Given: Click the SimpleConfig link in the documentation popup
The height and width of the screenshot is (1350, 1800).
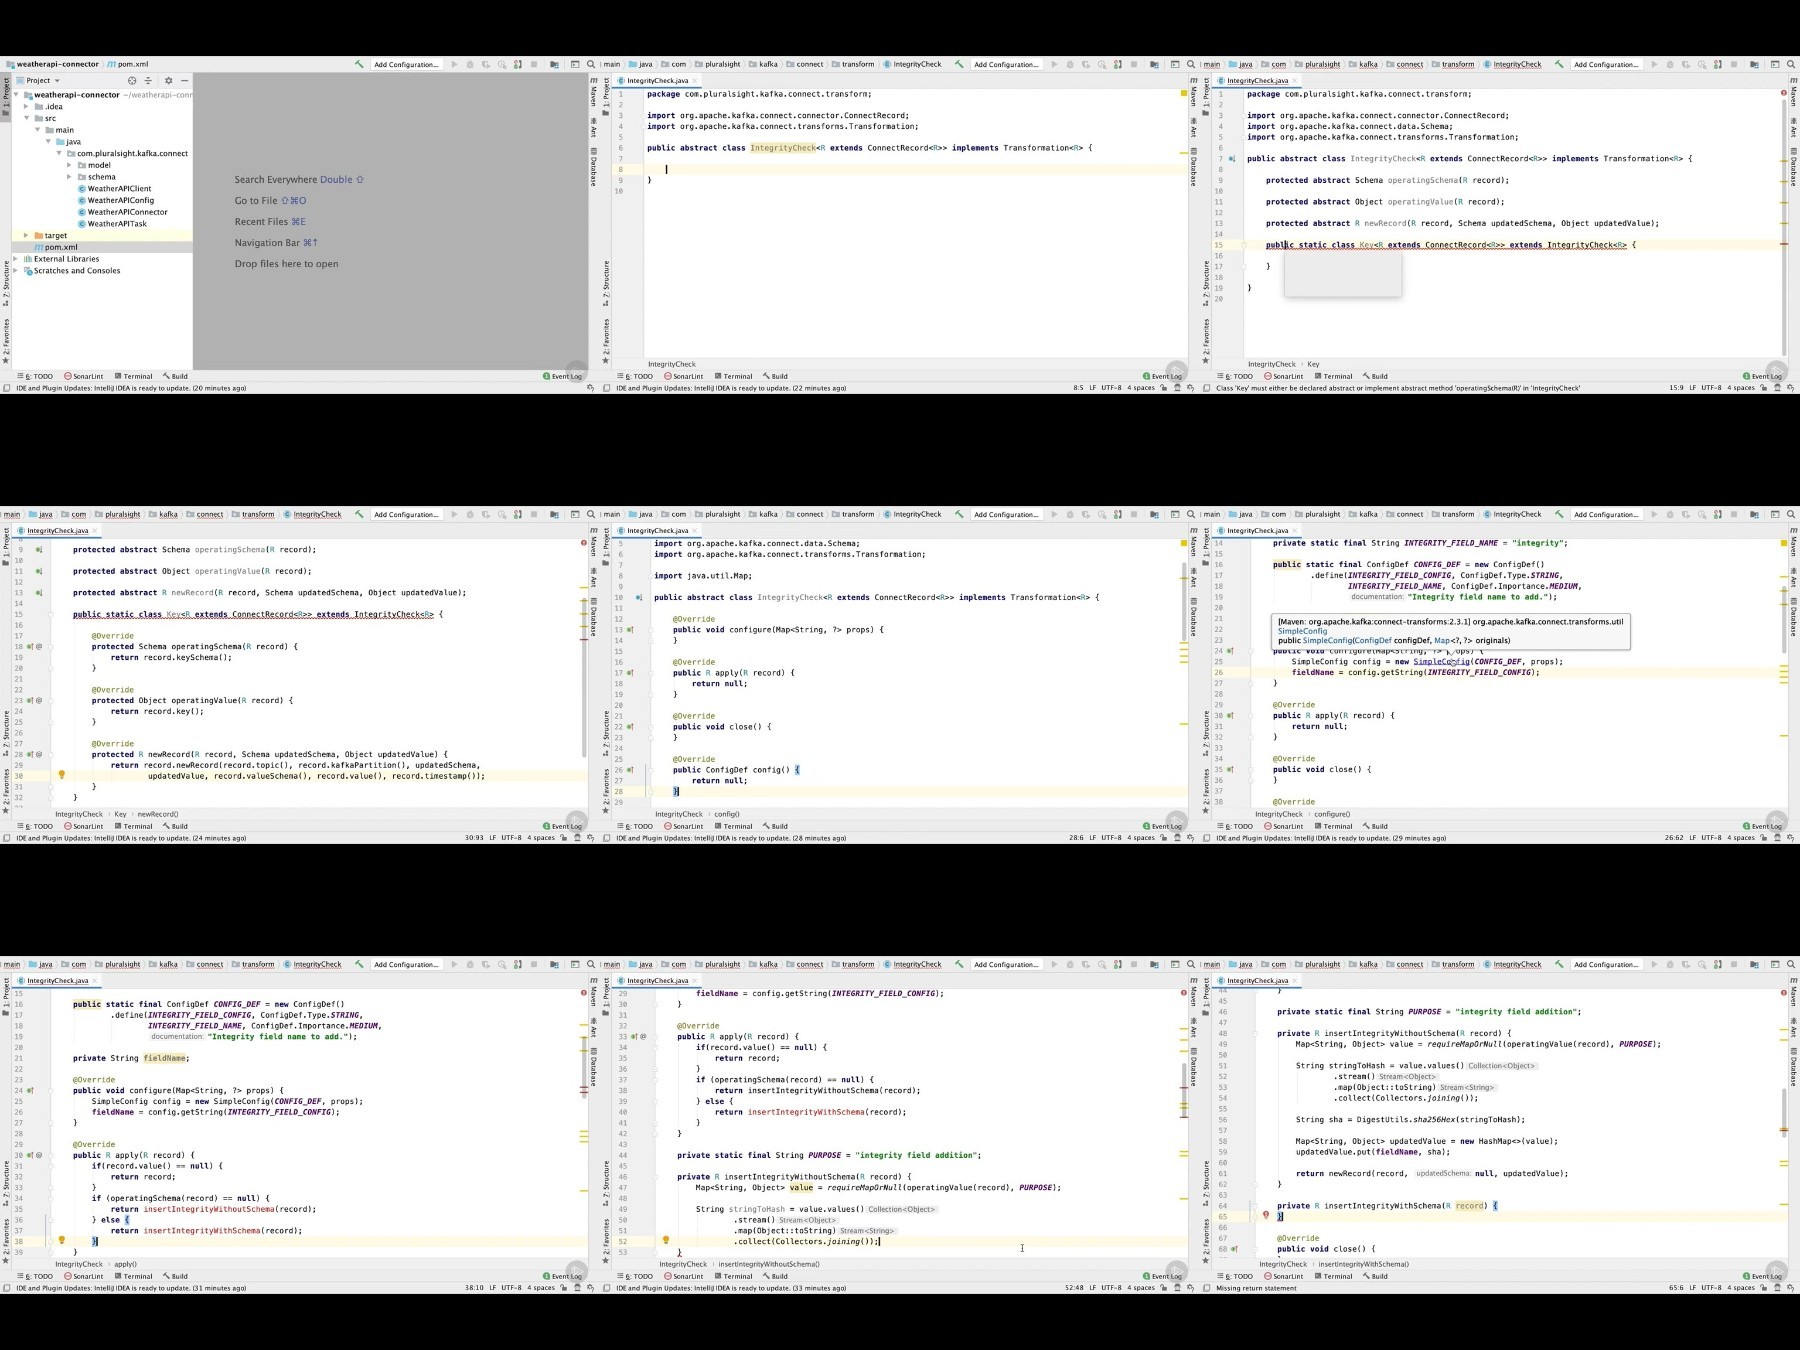Looking at the screenshot, I should click(x=1302, y=631).
